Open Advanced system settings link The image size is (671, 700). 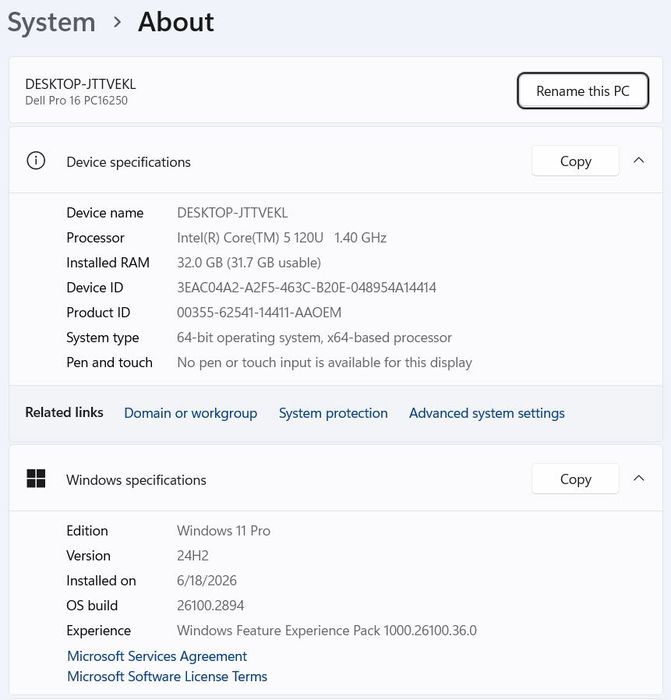pos(487,413)
